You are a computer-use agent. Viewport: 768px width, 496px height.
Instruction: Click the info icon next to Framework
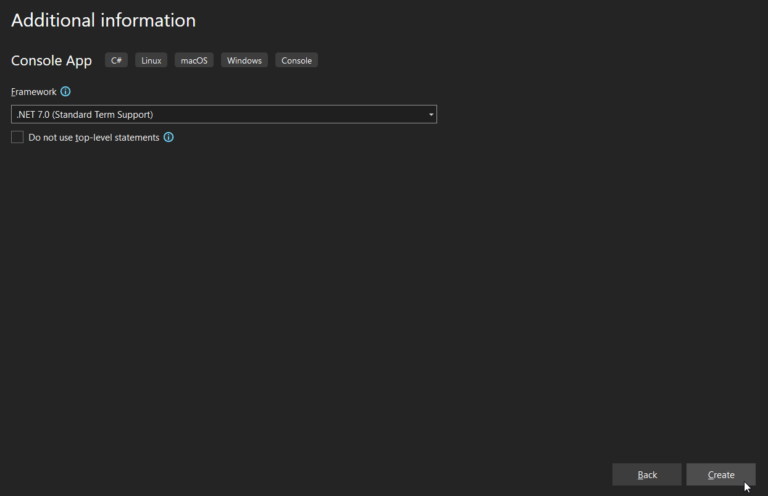(x=66, y=91)
